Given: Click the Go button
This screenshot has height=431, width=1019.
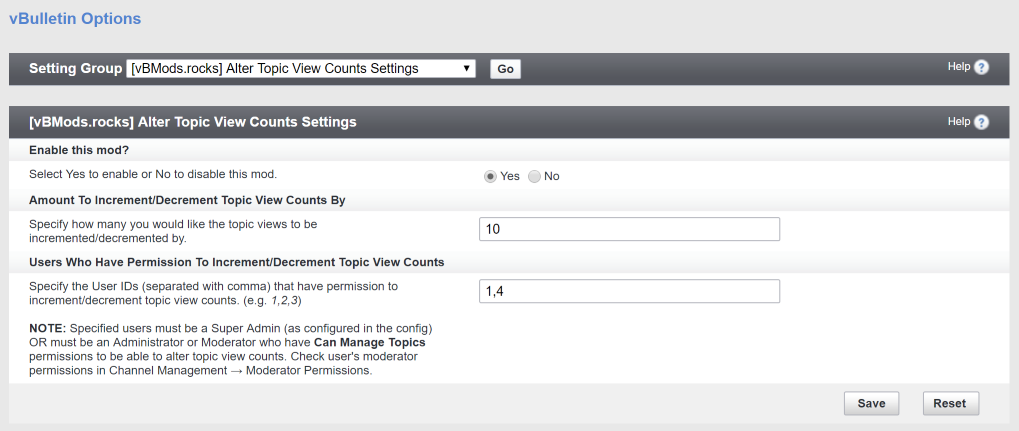Looking at the screenshot, I should tap(506, 69).
